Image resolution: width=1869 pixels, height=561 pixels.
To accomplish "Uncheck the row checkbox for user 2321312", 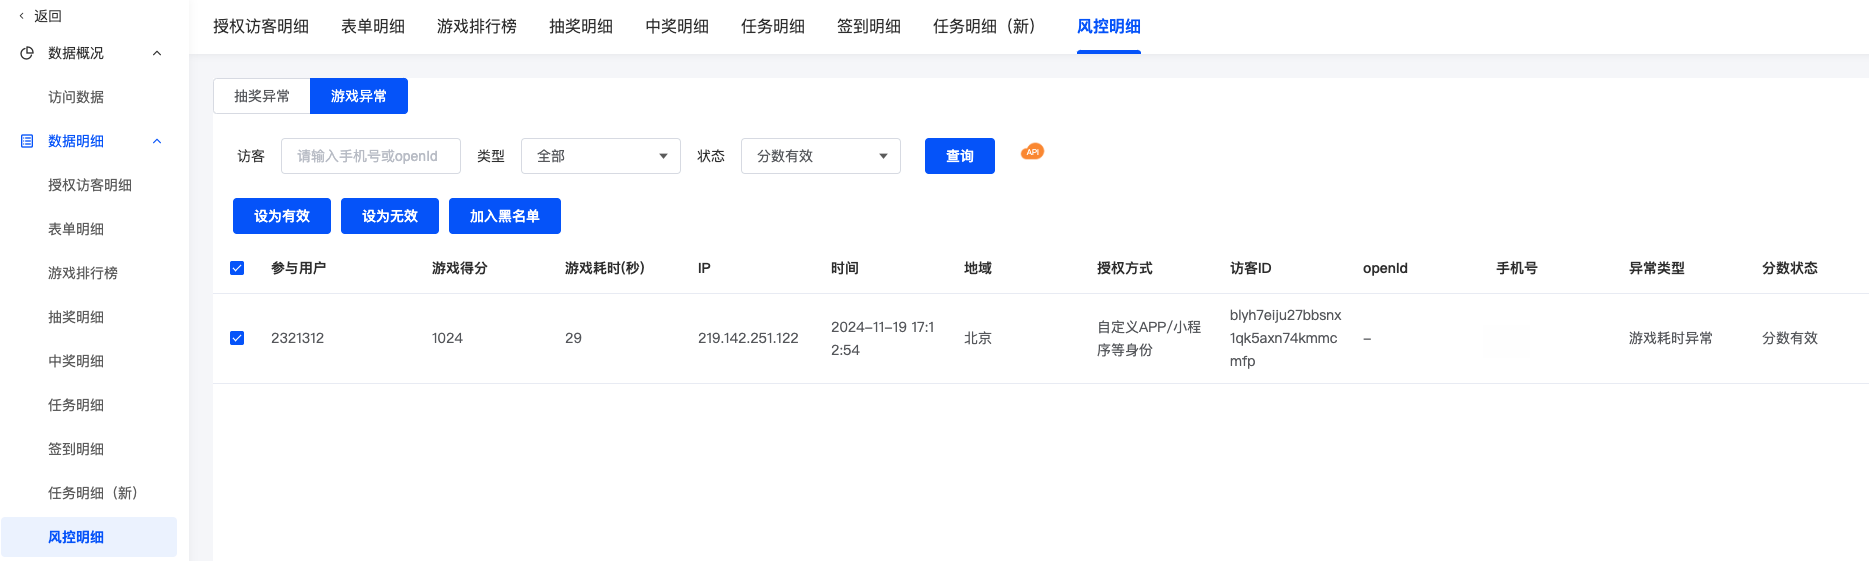I will pos(237,338).
